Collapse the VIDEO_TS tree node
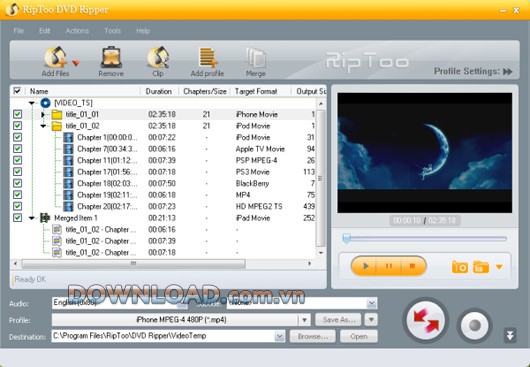 coord(32,103)
